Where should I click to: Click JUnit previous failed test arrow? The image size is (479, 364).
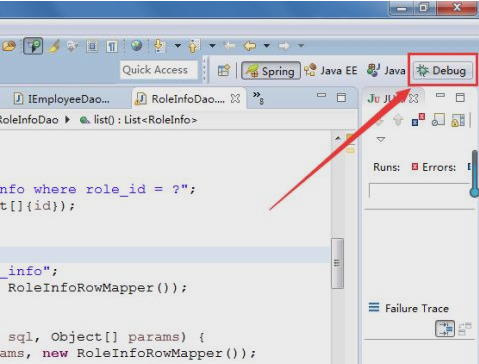tap(398, 120)
